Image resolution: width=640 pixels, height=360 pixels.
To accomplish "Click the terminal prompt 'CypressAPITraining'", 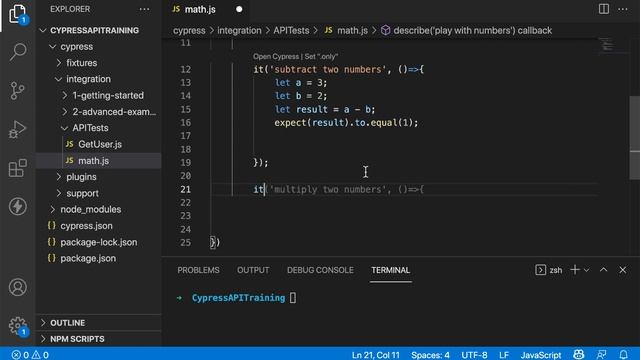I will [x=238, y=298].
